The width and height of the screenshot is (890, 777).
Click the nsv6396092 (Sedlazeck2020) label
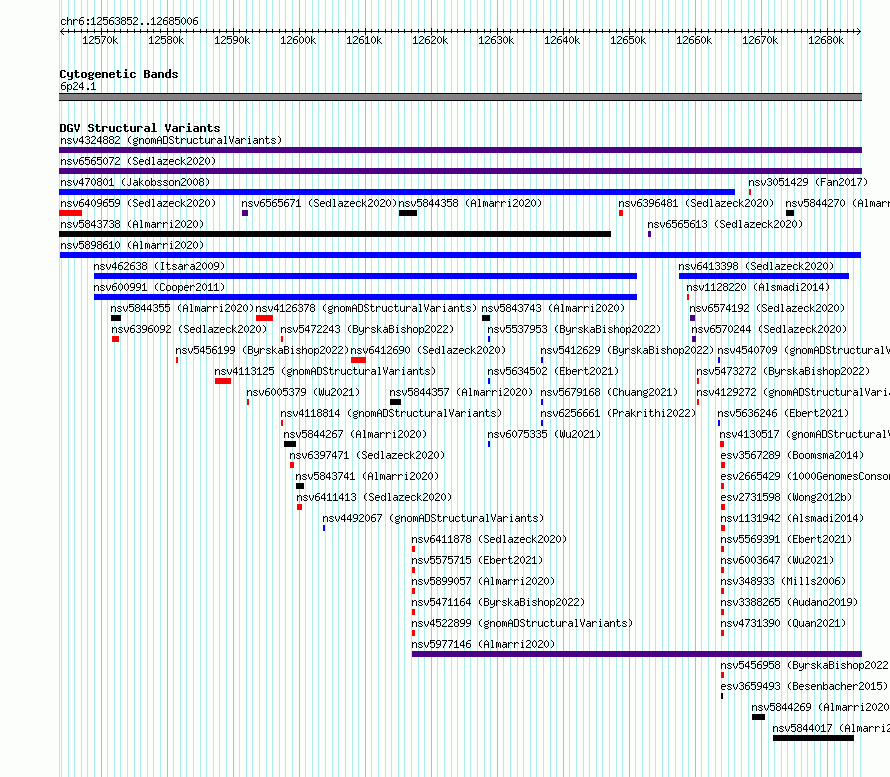tap(189, 329)
